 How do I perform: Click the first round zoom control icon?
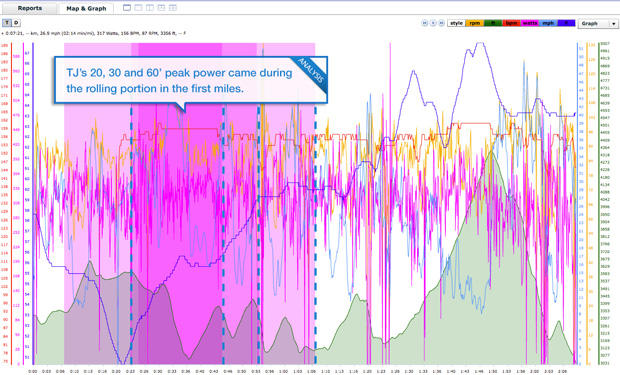pos(425,23)
